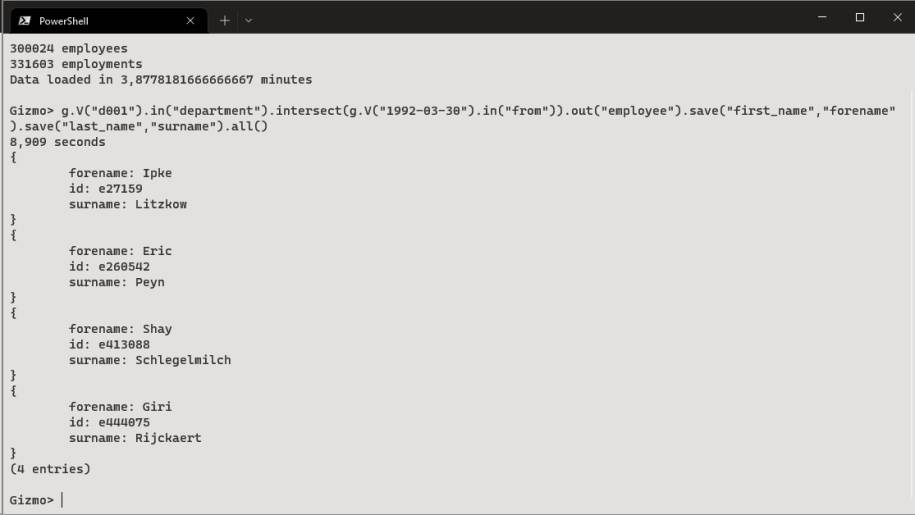Viewport: 915px width, 515px height.
Task: Minimize the terminal window
Action: coord(822,17)
